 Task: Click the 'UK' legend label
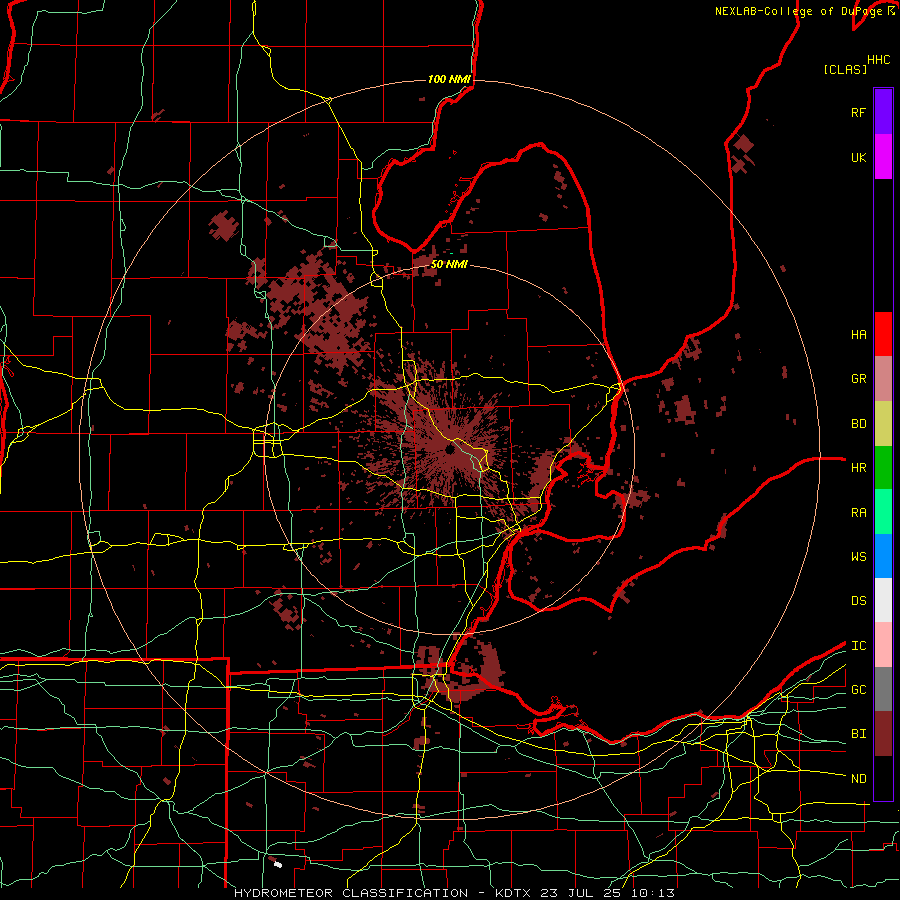point(858,157)
